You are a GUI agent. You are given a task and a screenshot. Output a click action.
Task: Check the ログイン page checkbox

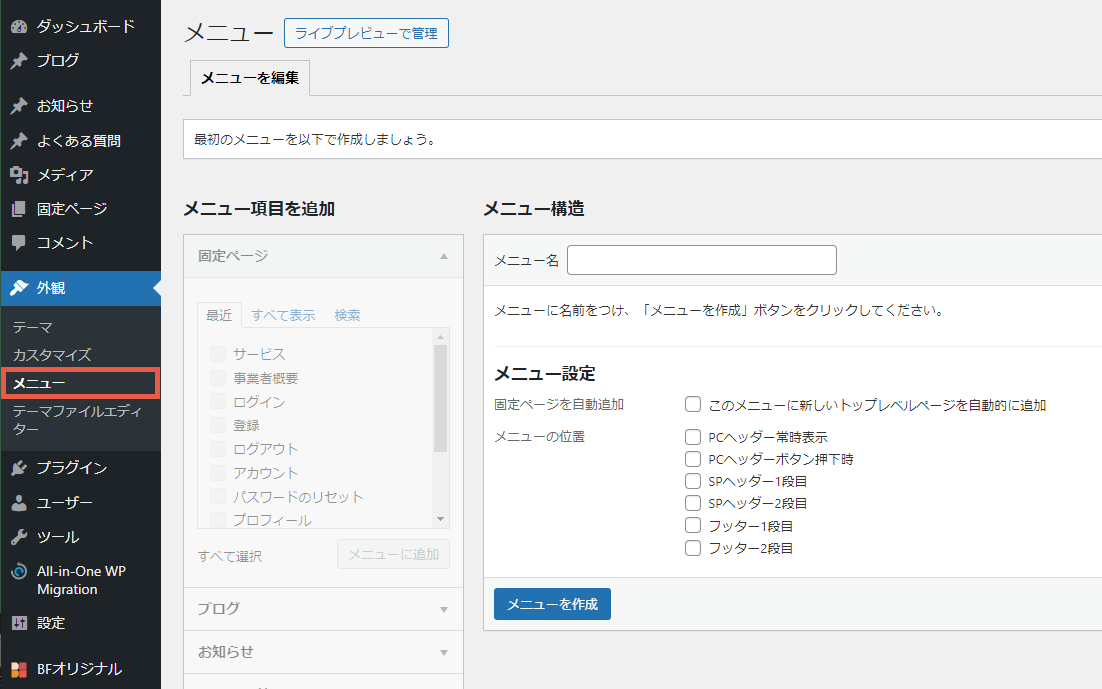click(218, 401)
